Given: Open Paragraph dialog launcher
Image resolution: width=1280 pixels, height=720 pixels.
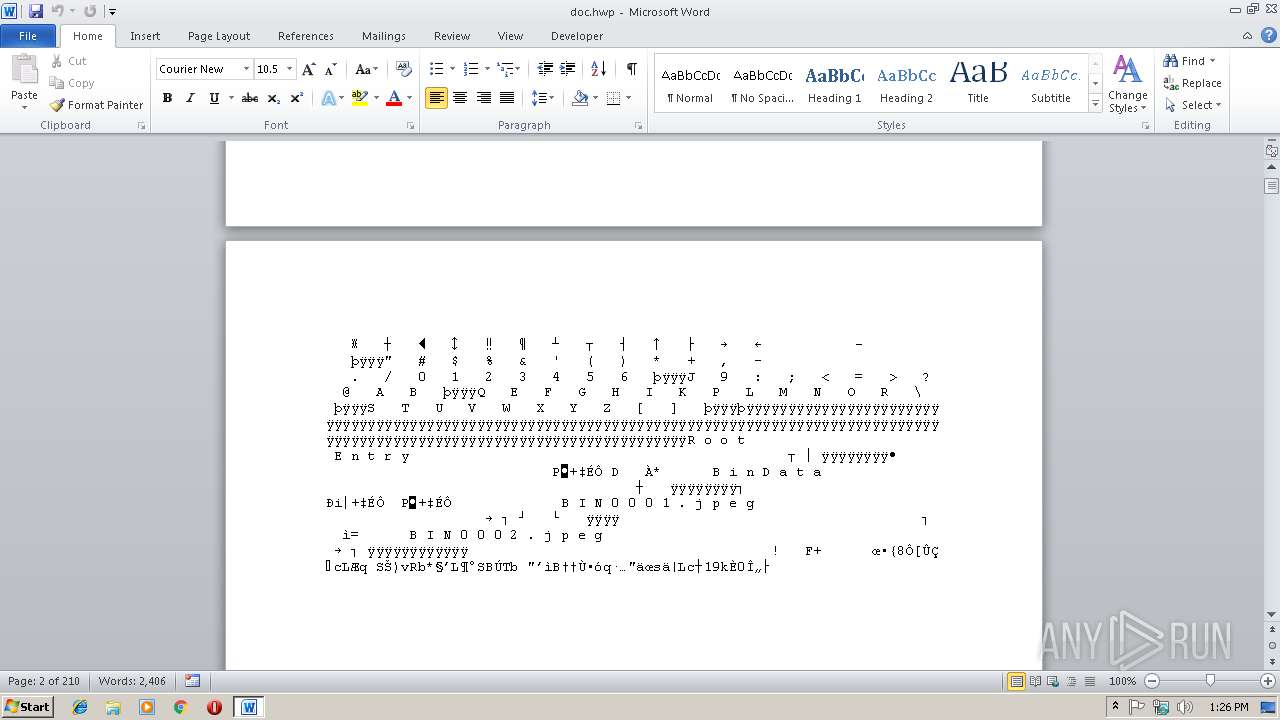Looking at the screenshot, I should (638, 126).
